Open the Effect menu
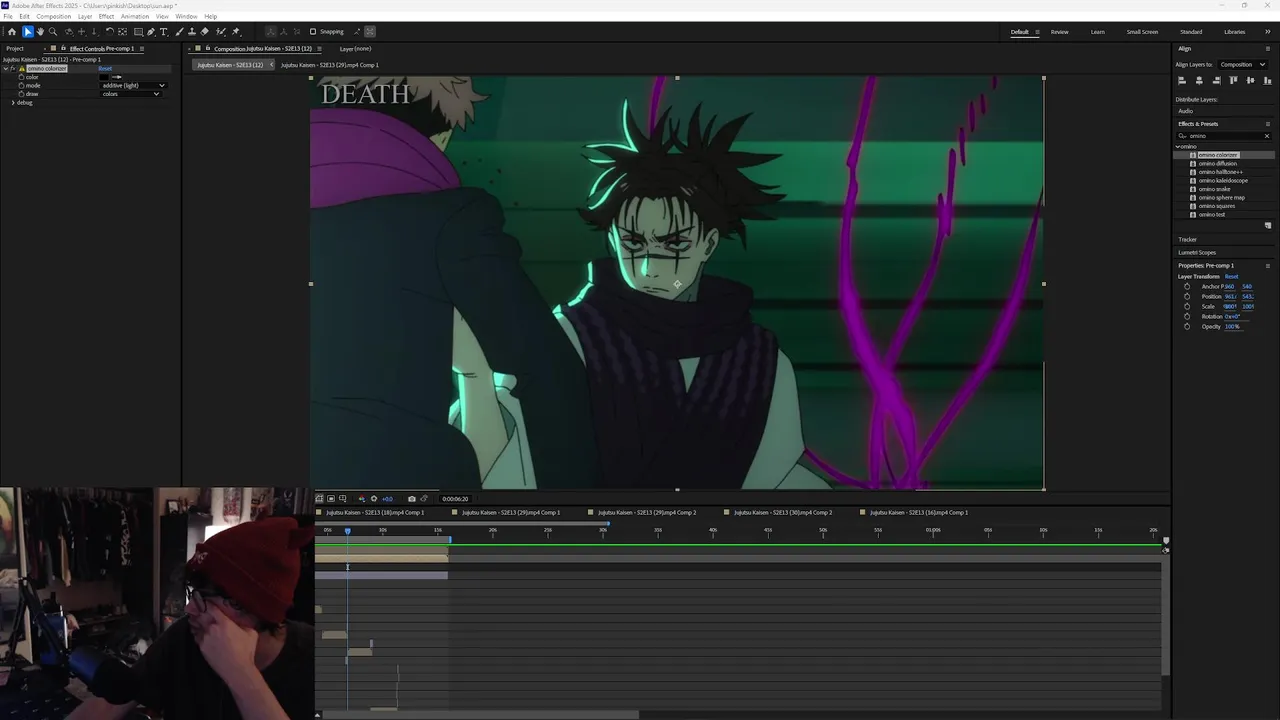 [x=106, y=16]
